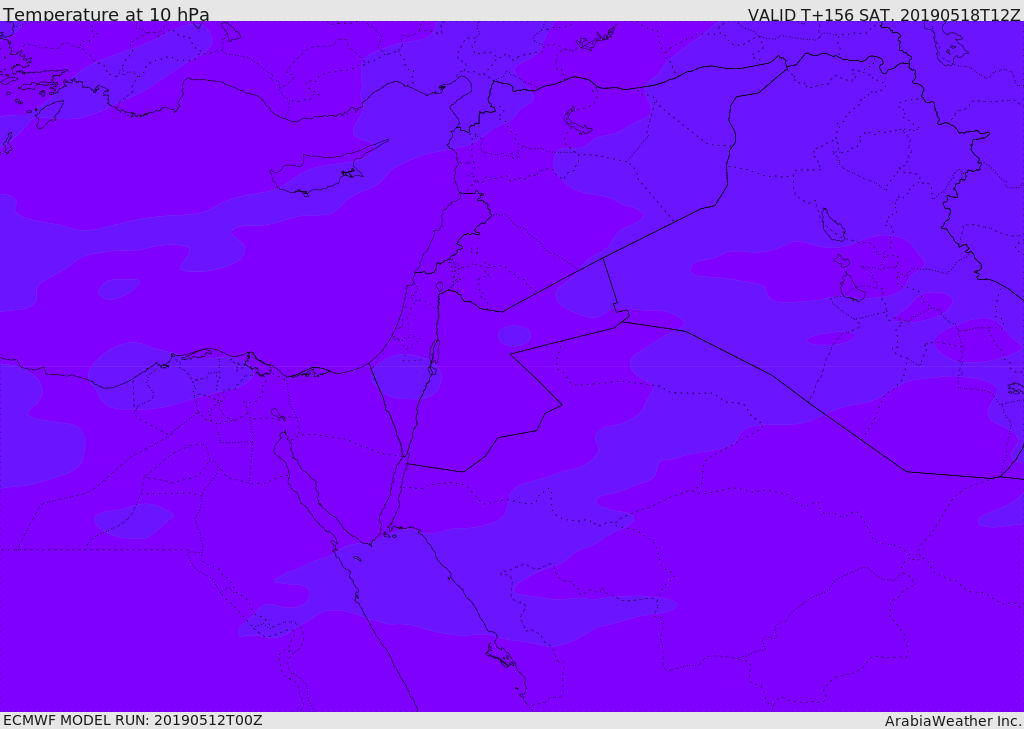The height and width of the screenshot is (729, 1024).
Task: Click the "VALID T+156 SAT. 20190518T12Z" label
Action: (884, 14)
